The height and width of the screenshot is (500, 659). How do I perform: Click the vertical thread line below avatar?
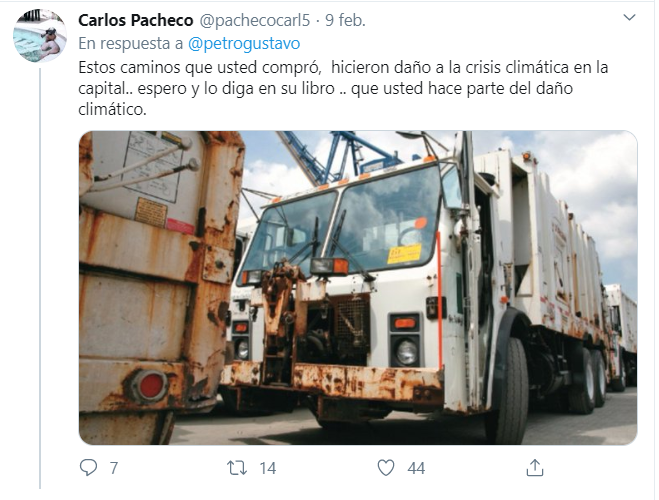coord(40,278)
